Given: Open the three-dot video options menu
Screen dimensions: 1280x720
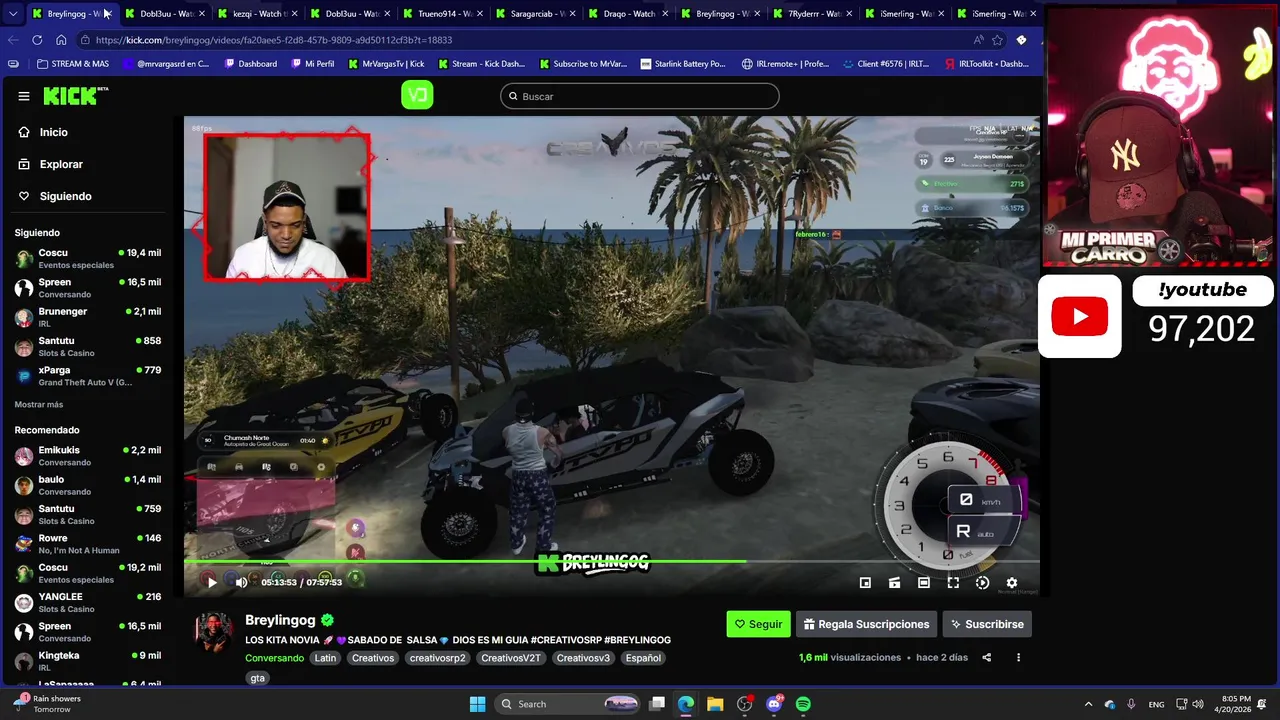Looking at the screenshot, I should coord(1018,658).
